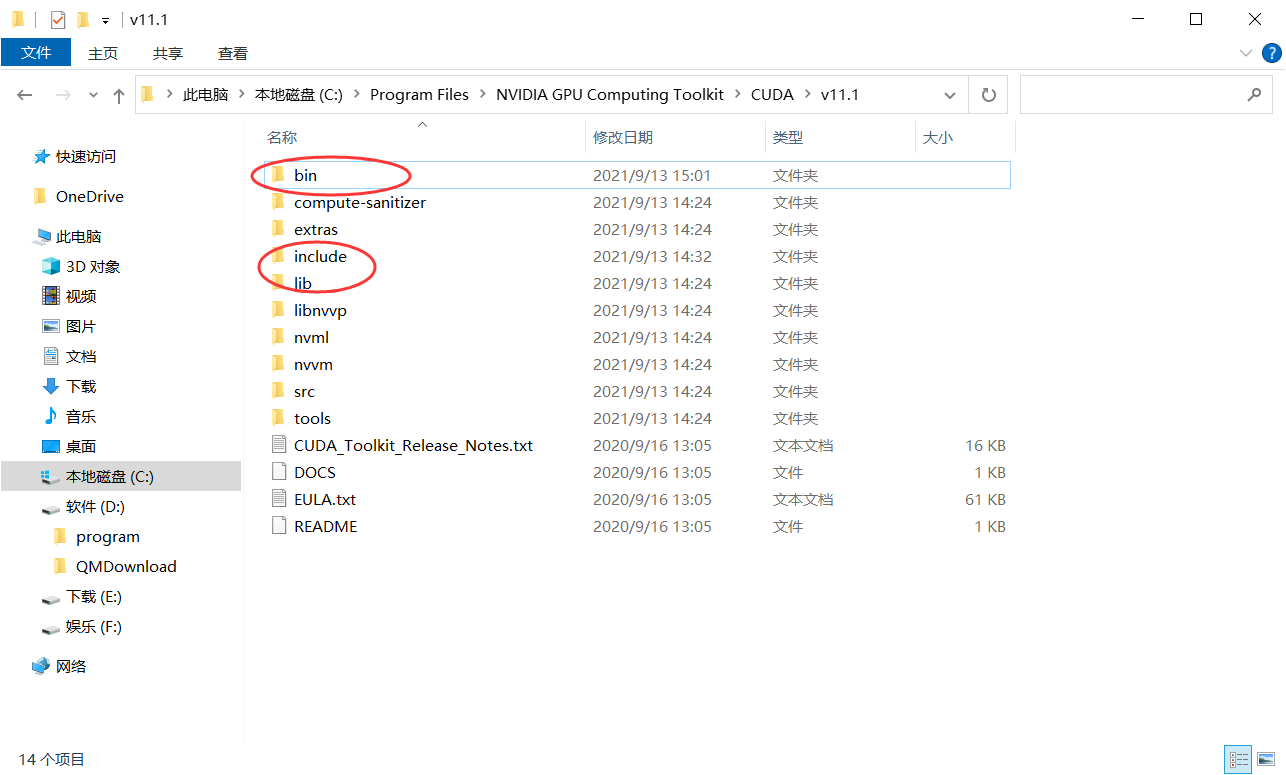
Task: Open the 文件 menu tab
Action: (x=36, y=53)
